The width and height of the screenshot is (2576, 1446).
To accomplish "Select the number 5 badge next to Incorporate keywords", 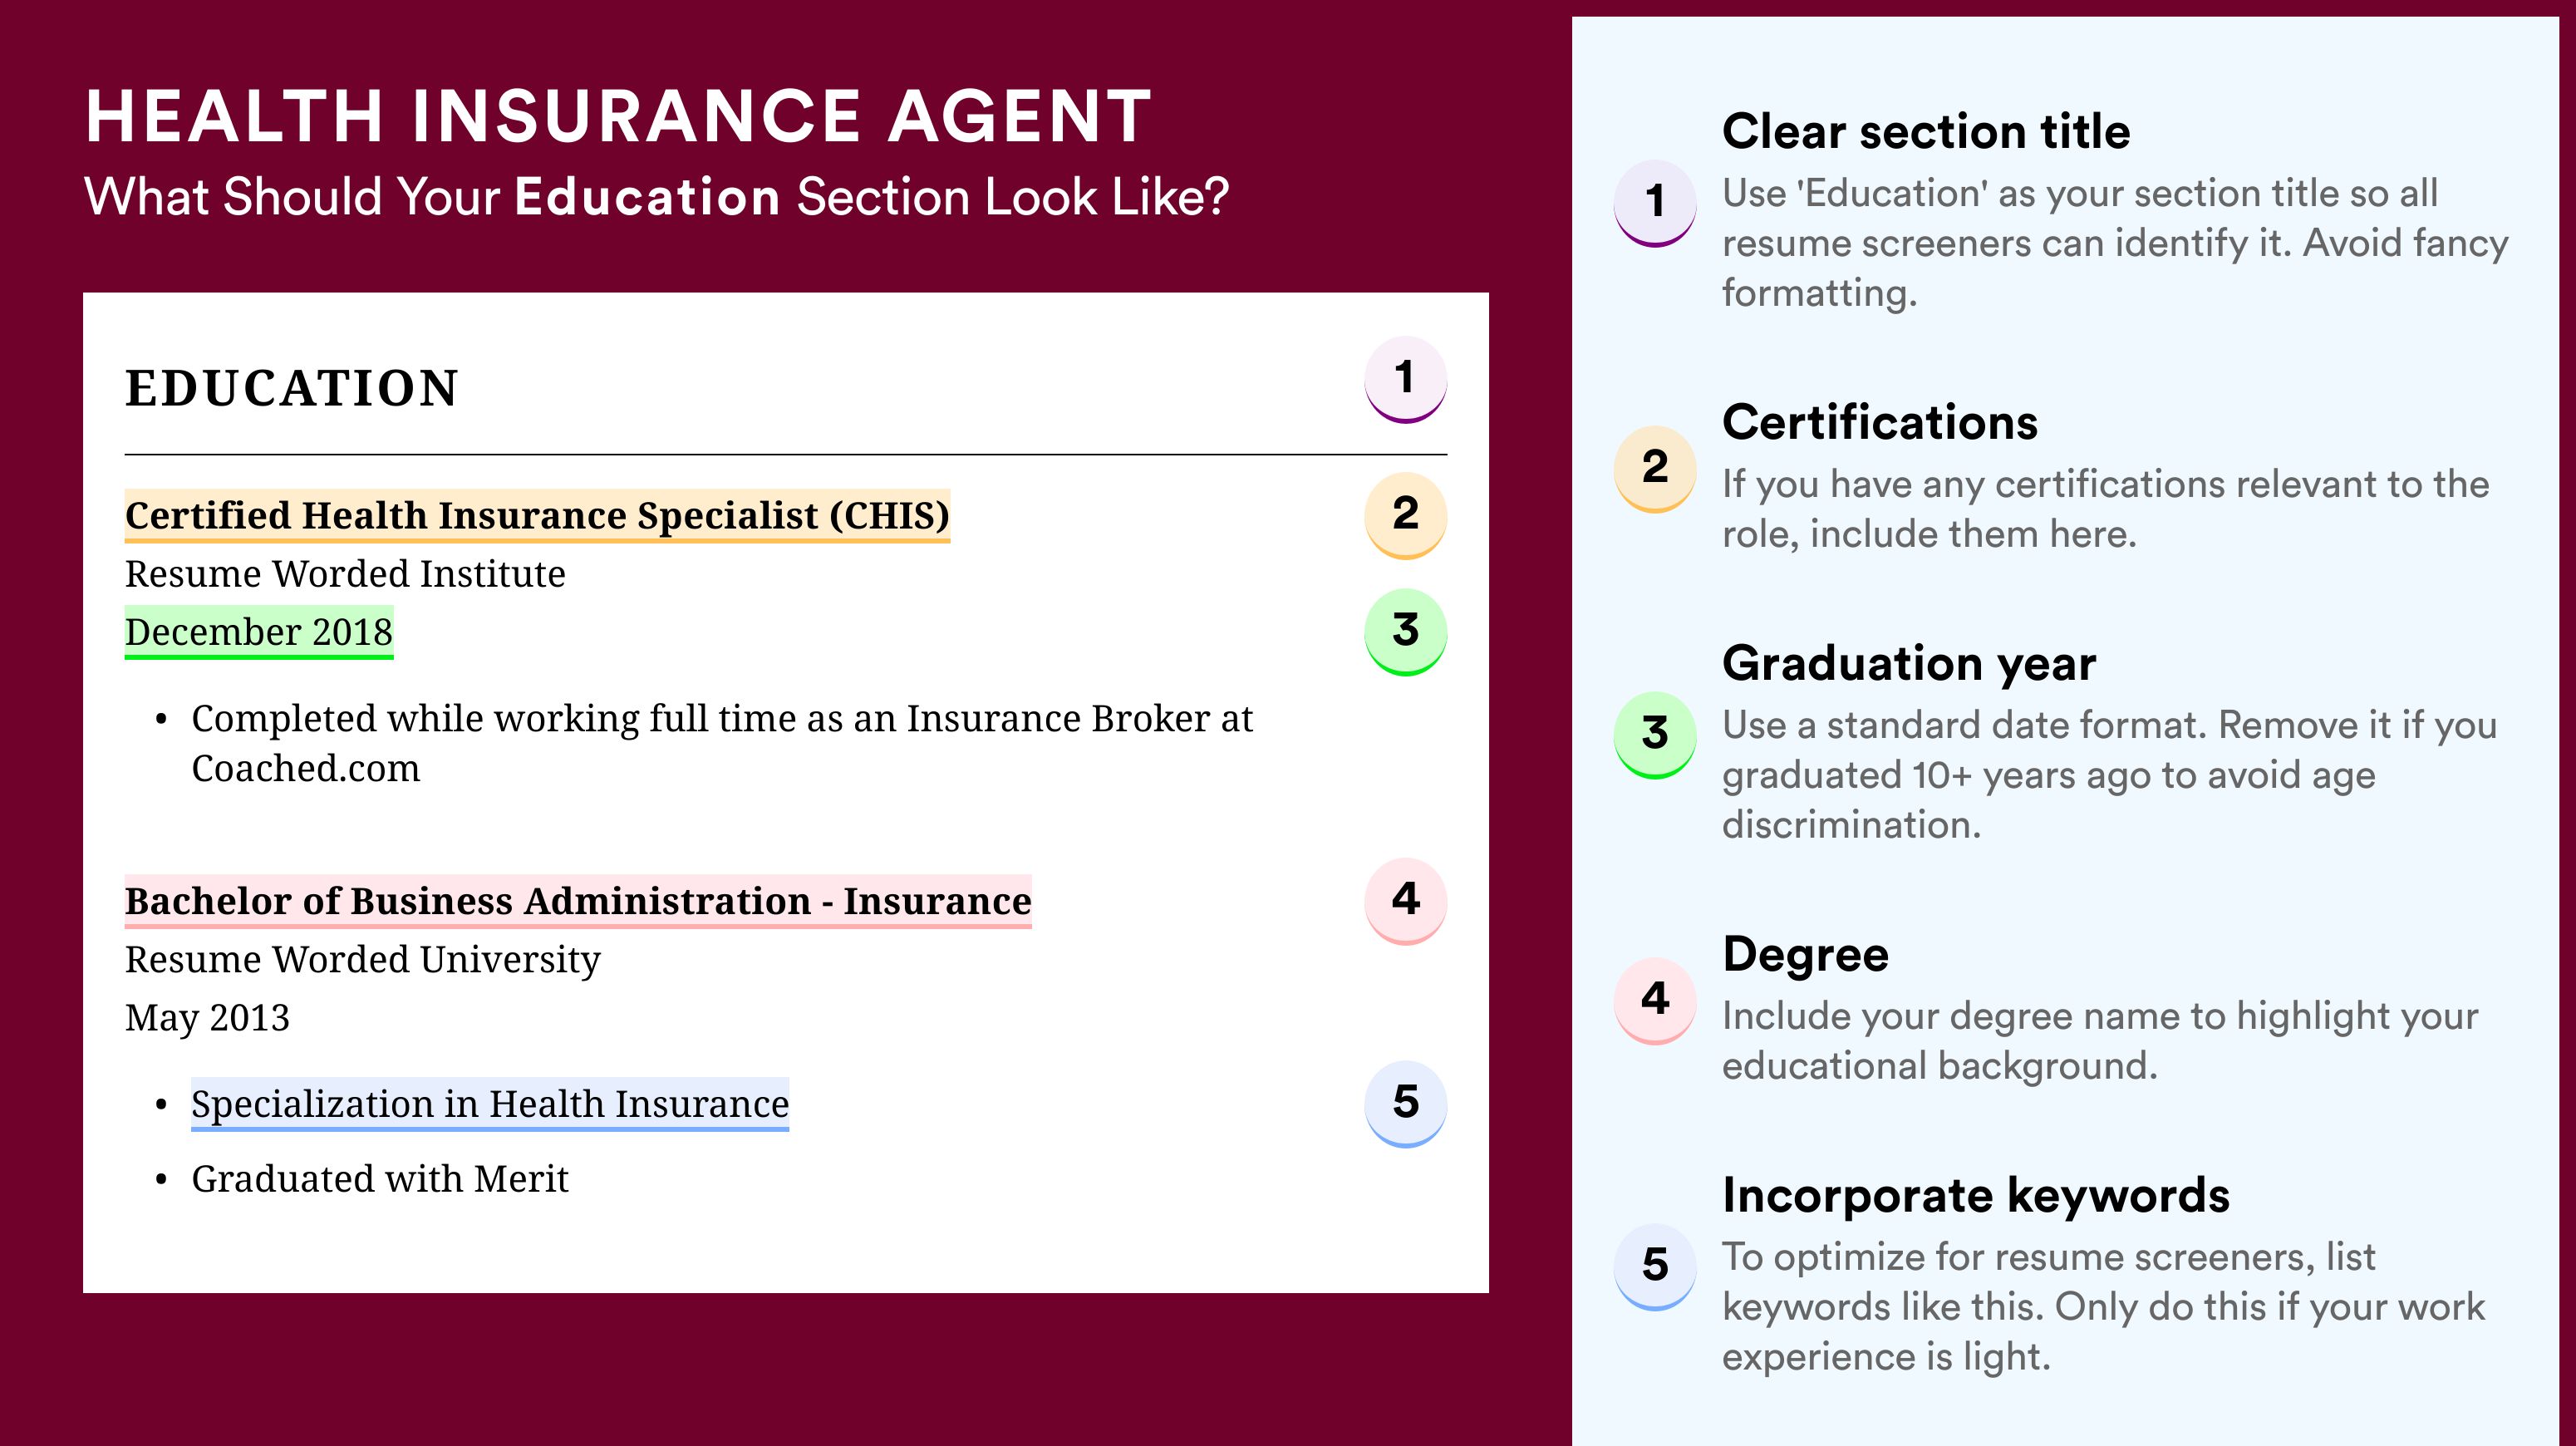I will pos(1655,1266).
